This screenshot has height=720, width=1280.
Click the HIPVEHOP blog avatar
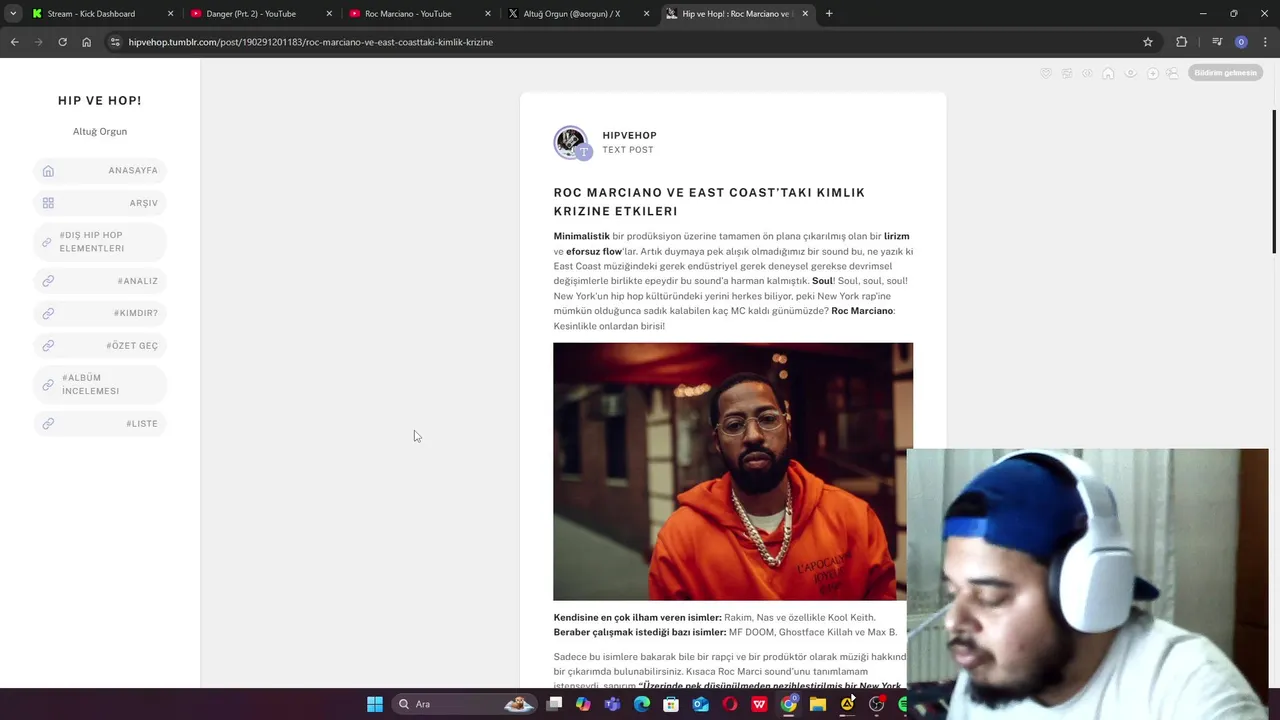[571, 142]
